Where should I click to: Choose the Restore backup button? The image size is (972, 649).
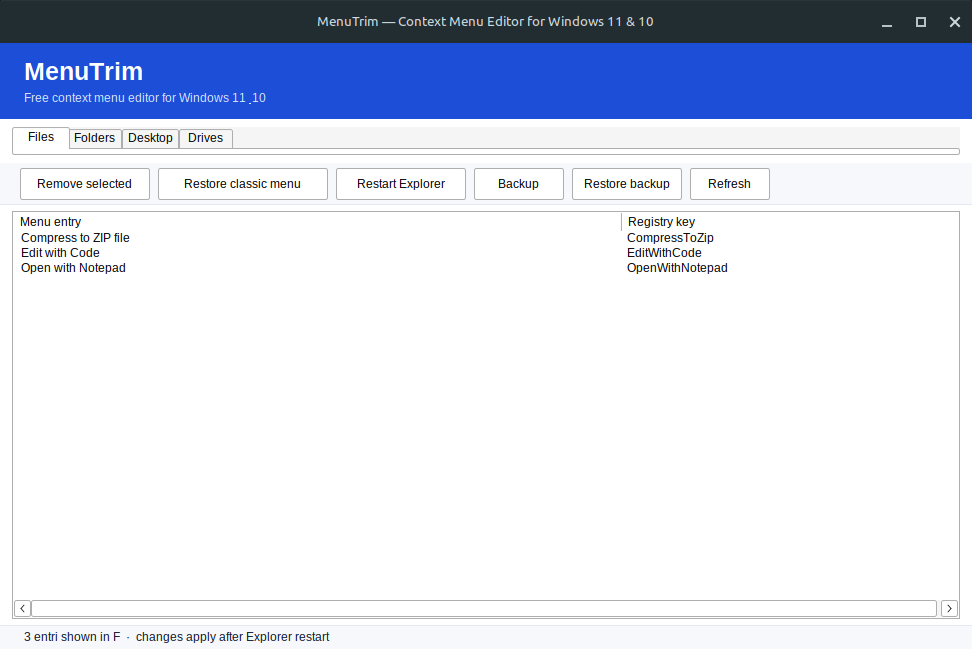click(627, 184)
